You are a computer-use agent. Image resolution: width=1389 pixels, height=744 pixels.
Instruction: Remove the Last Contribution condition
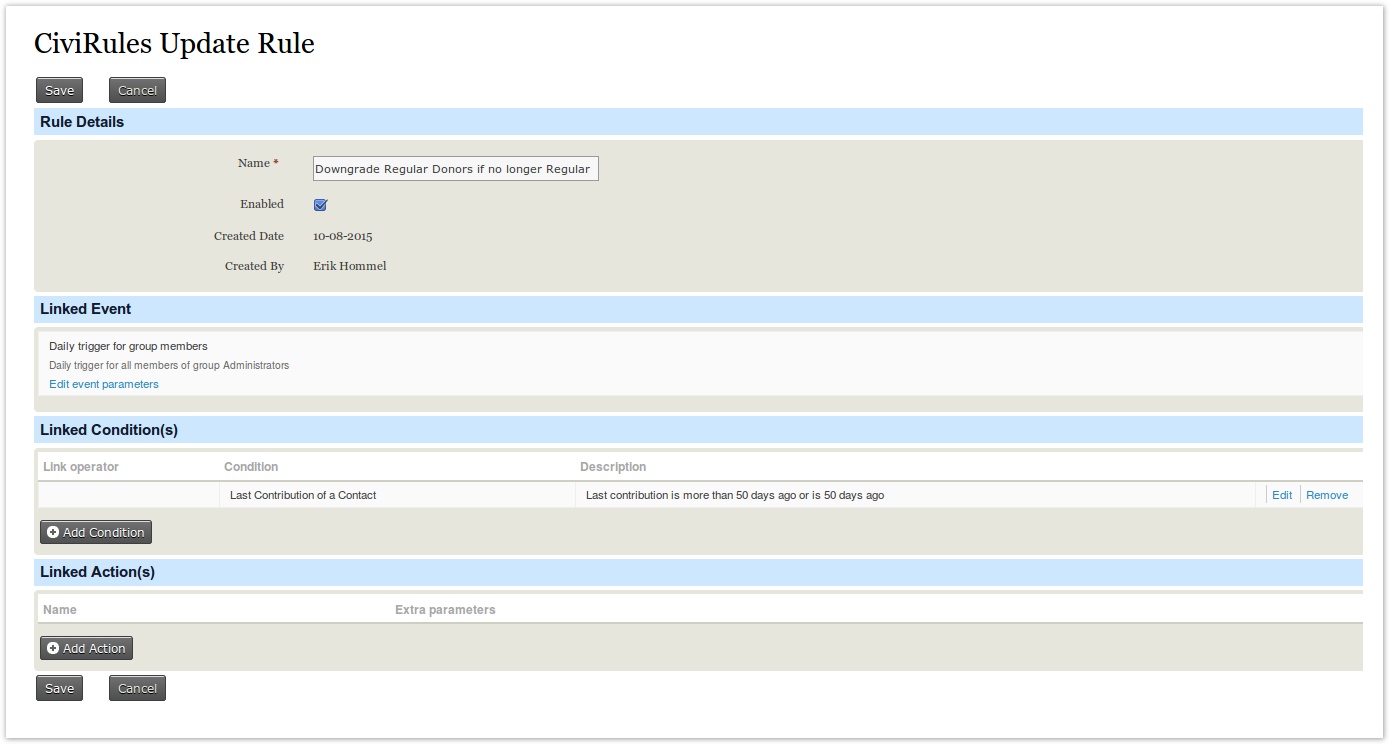point(1326,495)
